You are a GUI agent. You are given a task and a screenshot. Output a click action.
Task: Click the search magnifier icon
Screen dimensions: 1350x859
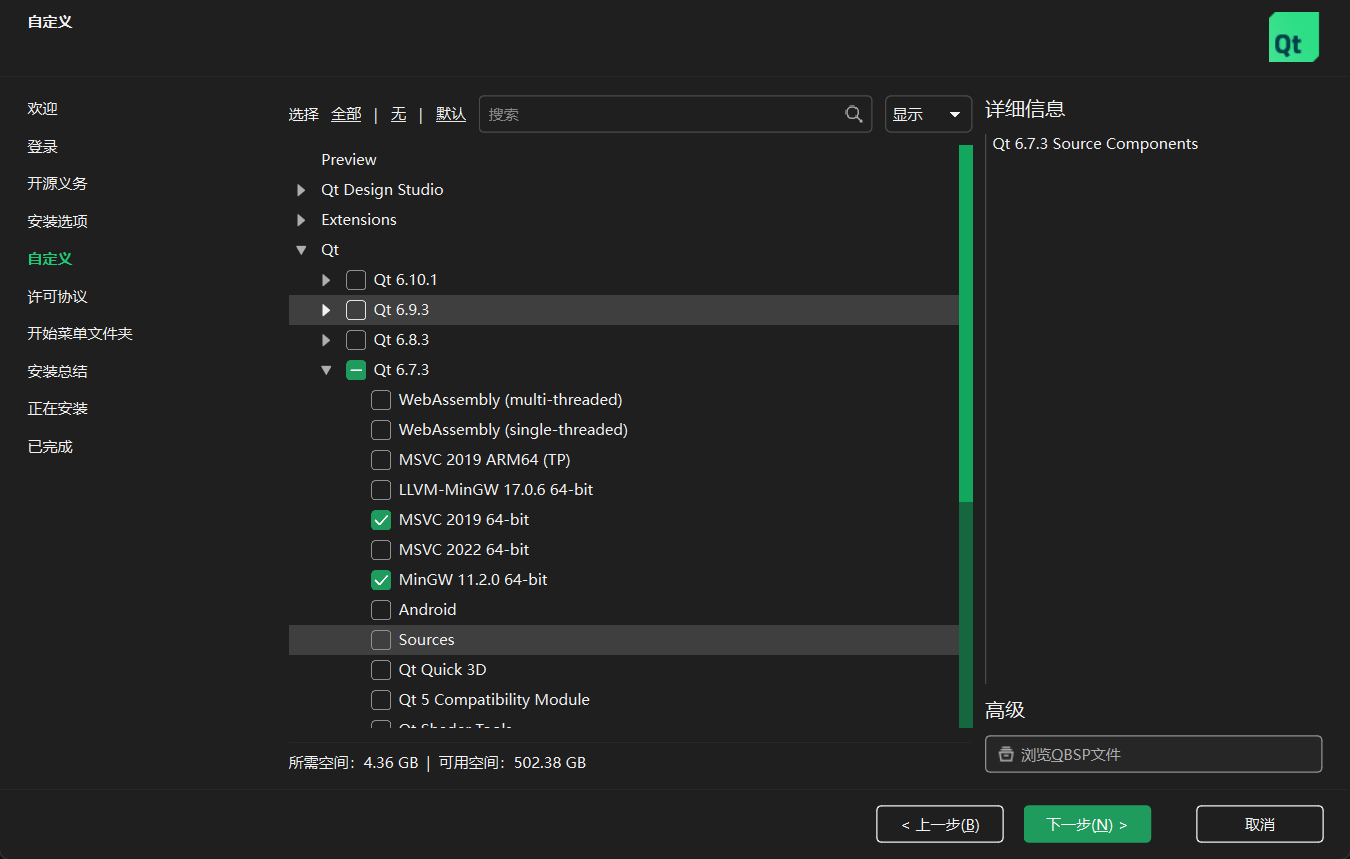coord(854,114)
